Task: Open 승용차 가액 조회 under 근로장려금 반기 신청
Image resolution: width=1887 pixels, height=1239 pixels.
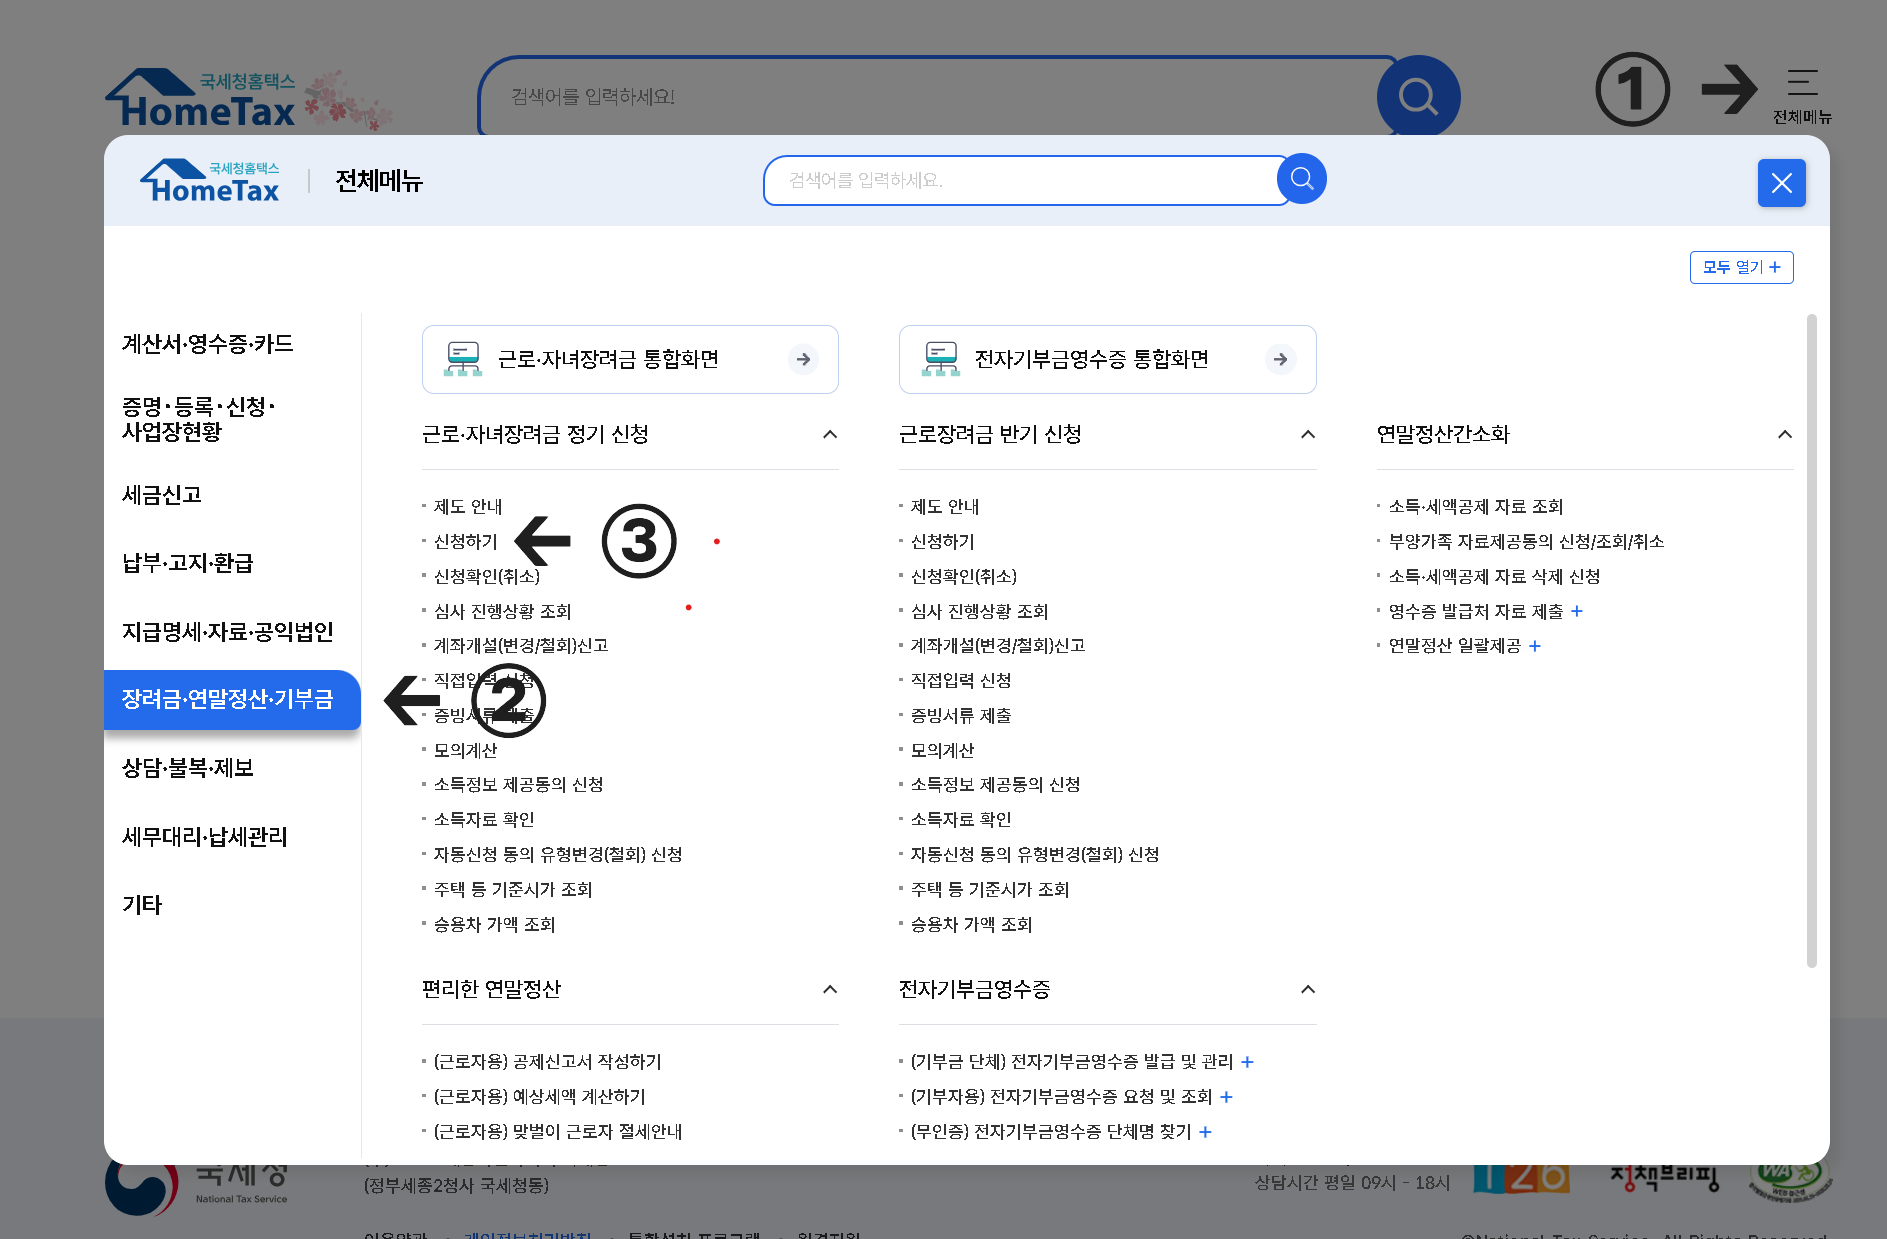Action: tap(971, 924)
